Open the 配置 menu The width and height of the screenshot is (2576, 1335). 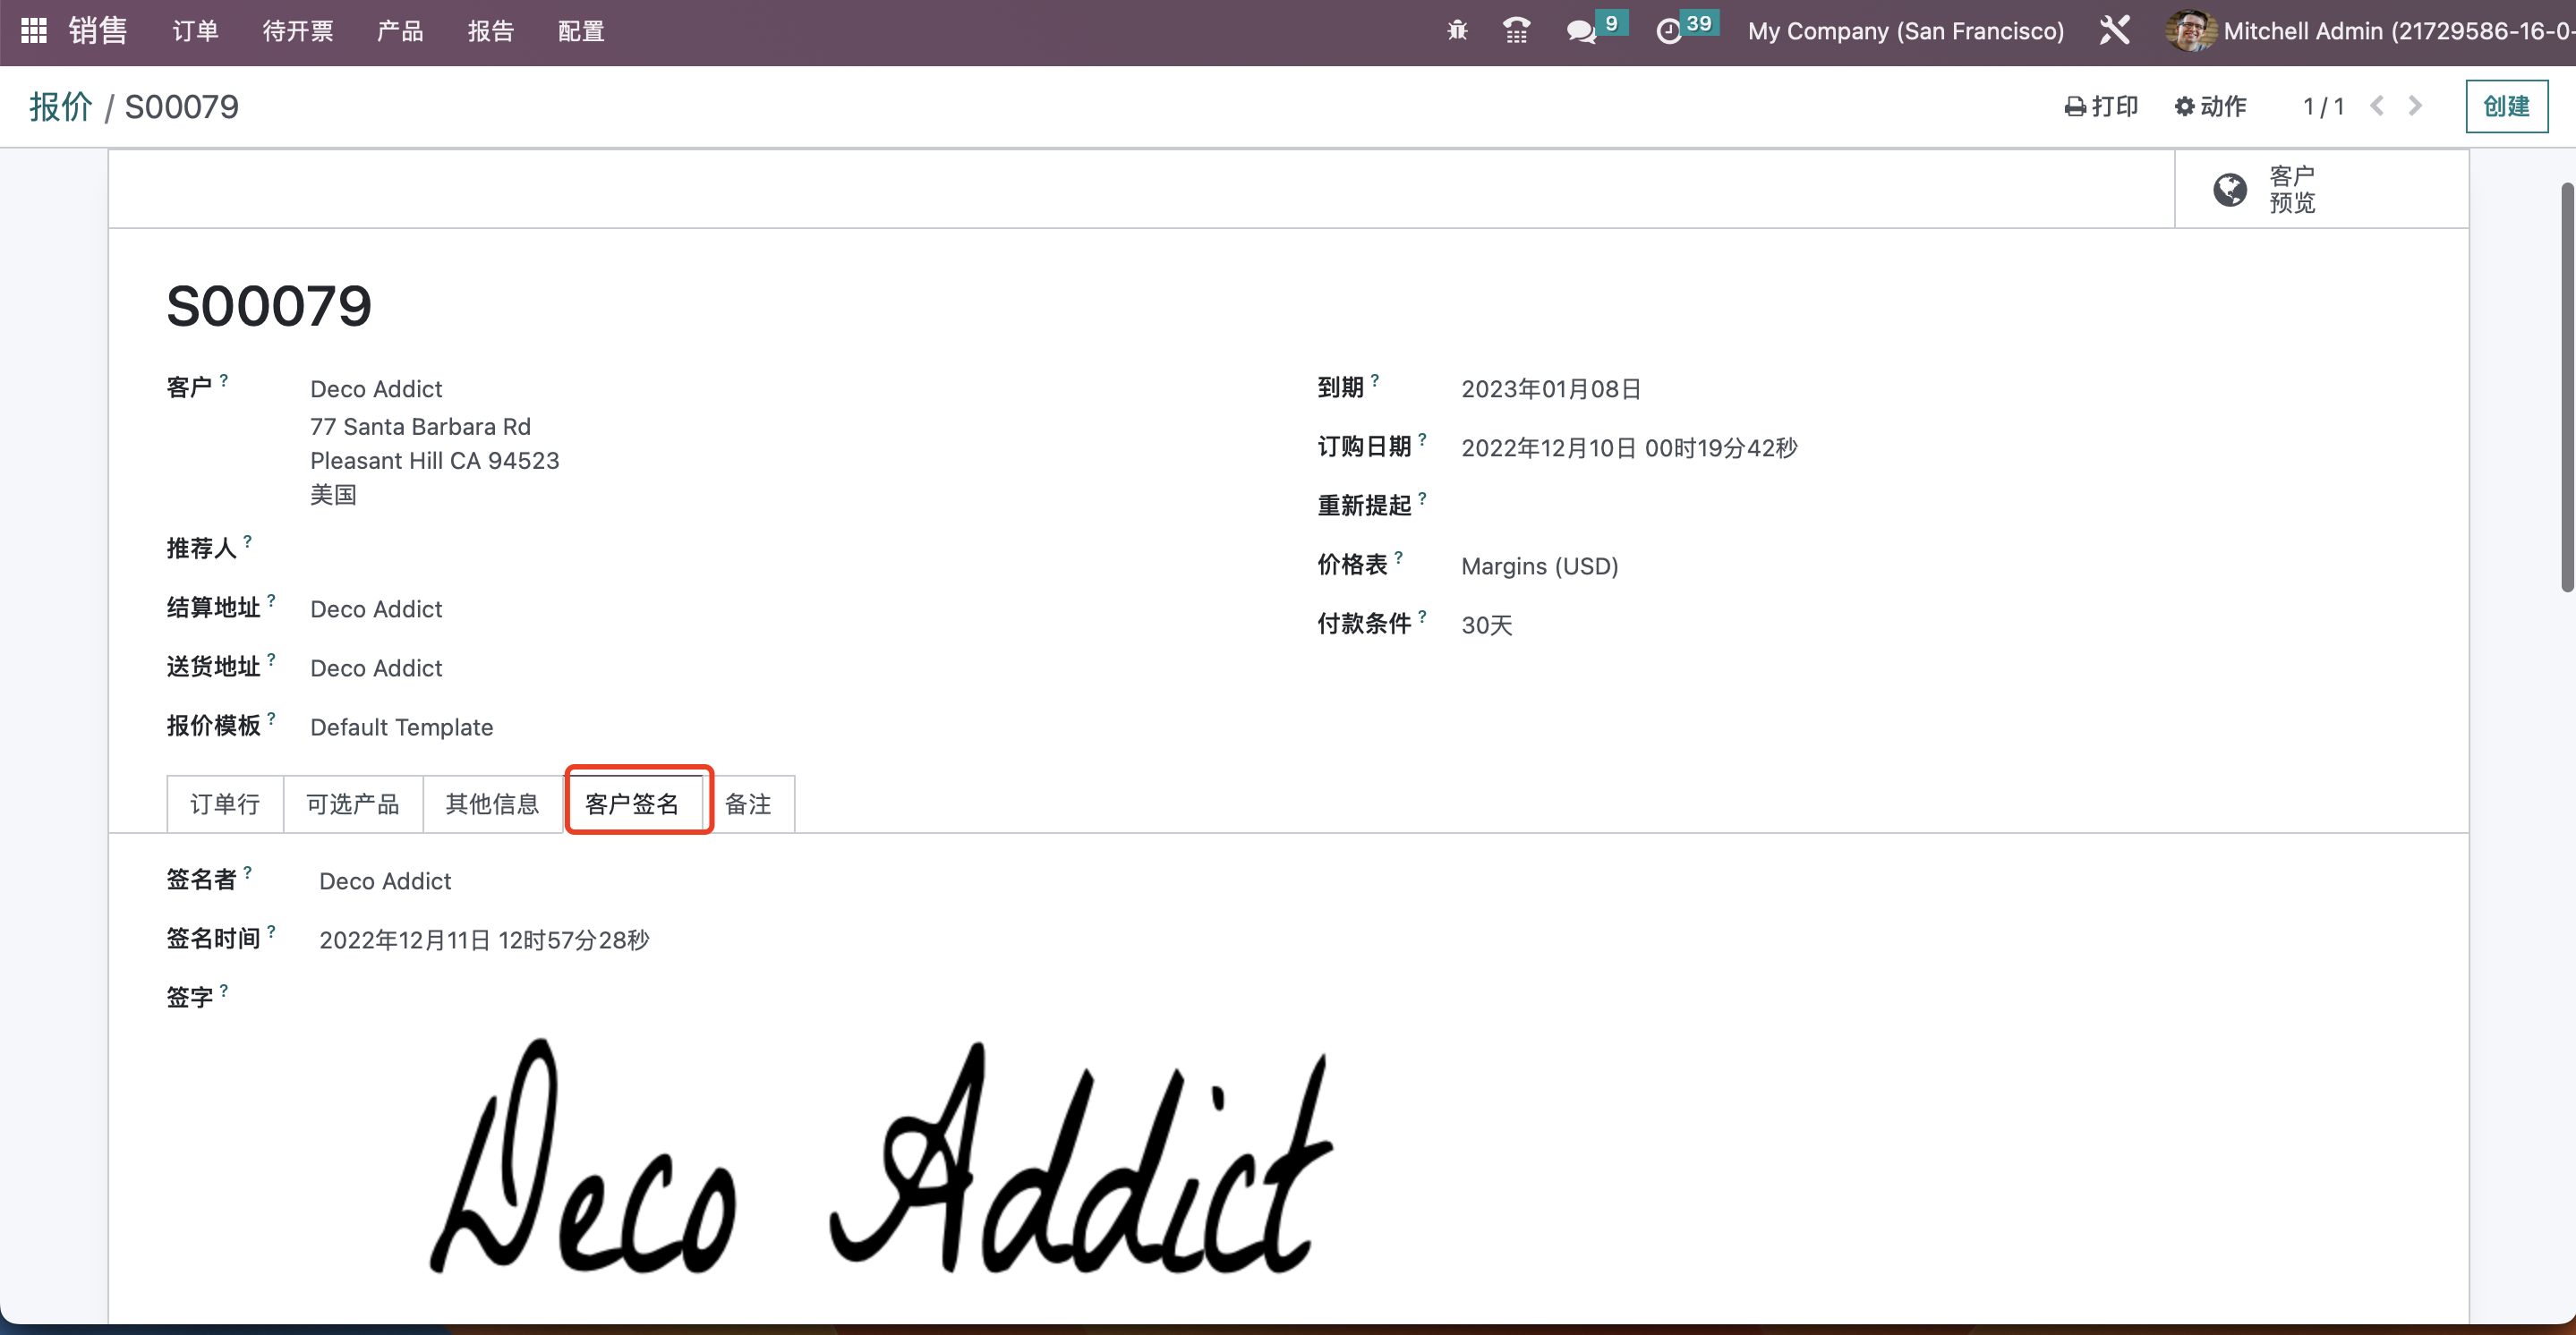581,31
